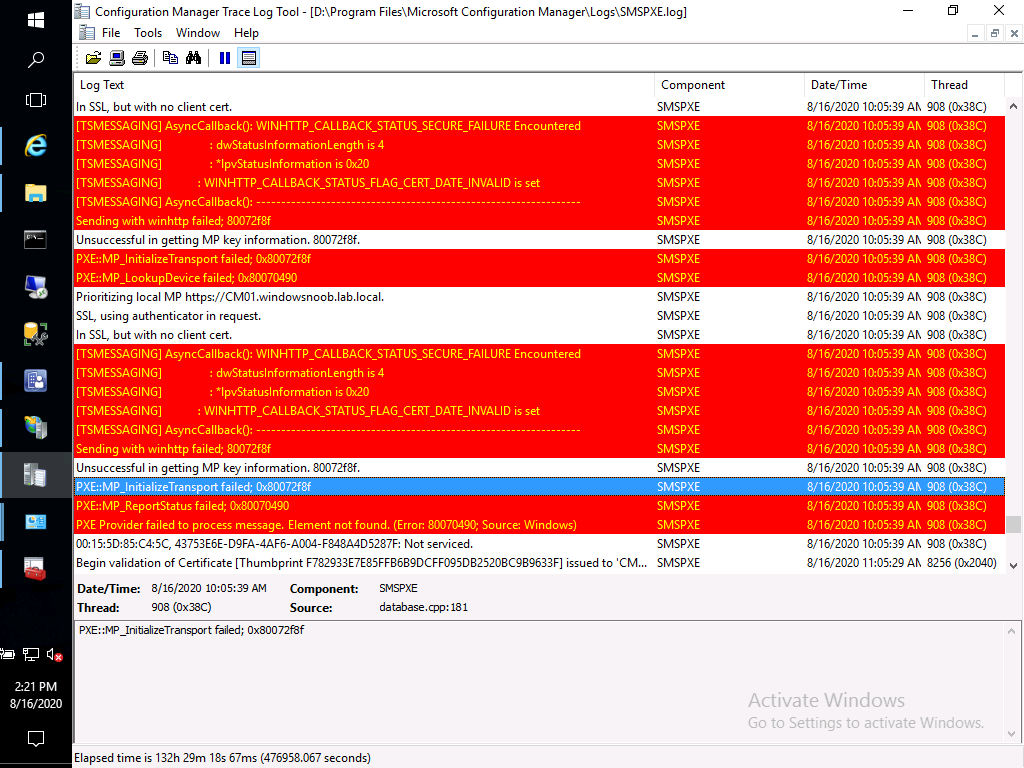Open the File menu
Screen dimensions: 1024x768
click(x=111, y=33)
